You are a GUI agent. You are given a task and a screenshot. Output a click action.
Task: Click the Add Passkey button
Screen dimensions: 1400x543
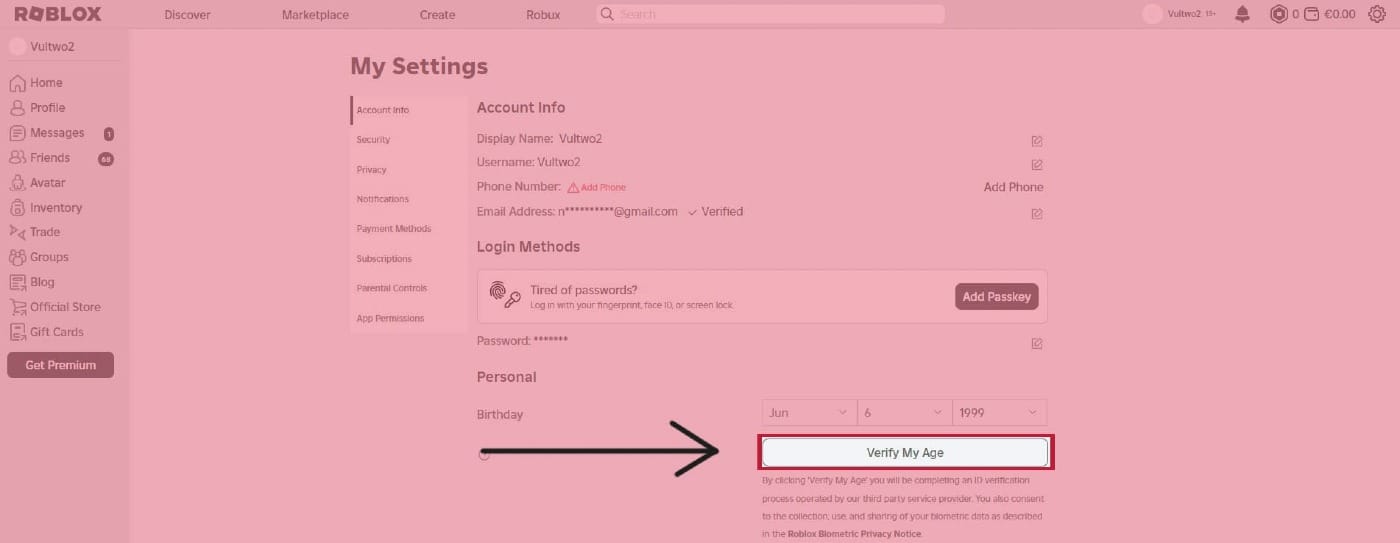(997, 297)
